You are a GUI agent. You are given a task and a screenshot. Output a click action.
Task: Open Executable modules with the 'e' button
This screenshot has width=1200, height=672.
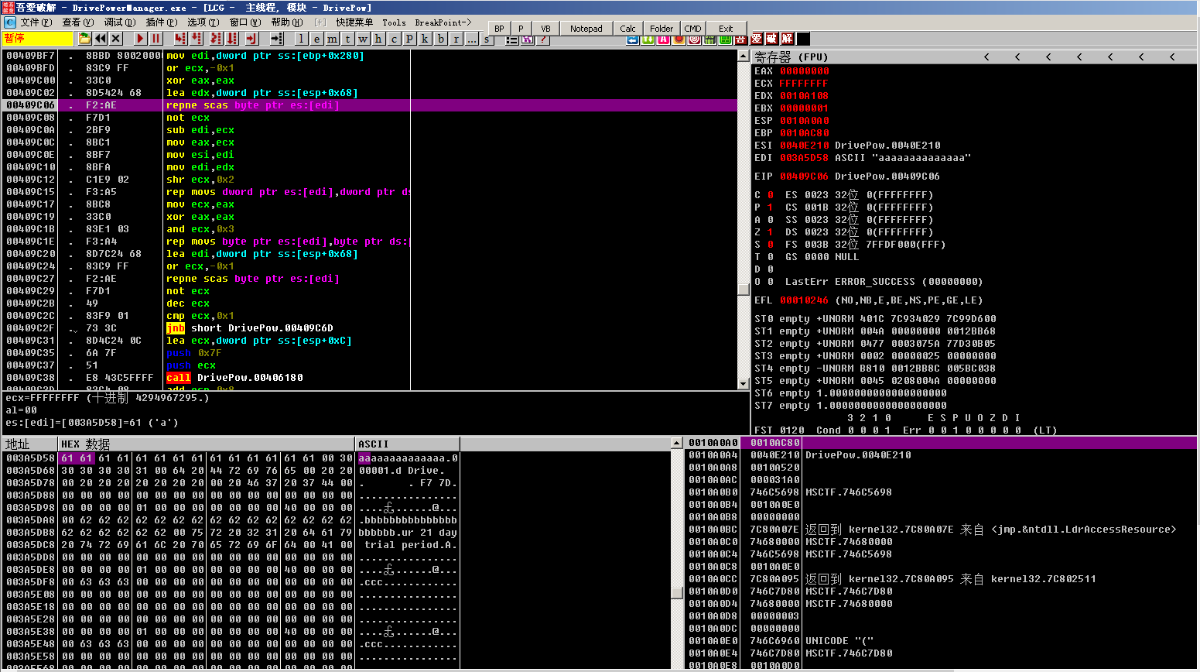click(316, 41)
